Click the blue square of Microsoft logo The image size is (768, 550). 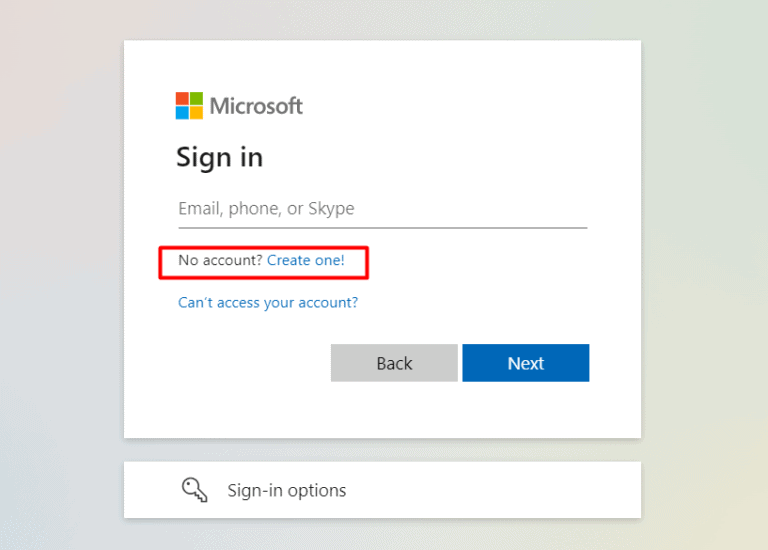pyautogui.click(x=182, y=112)
